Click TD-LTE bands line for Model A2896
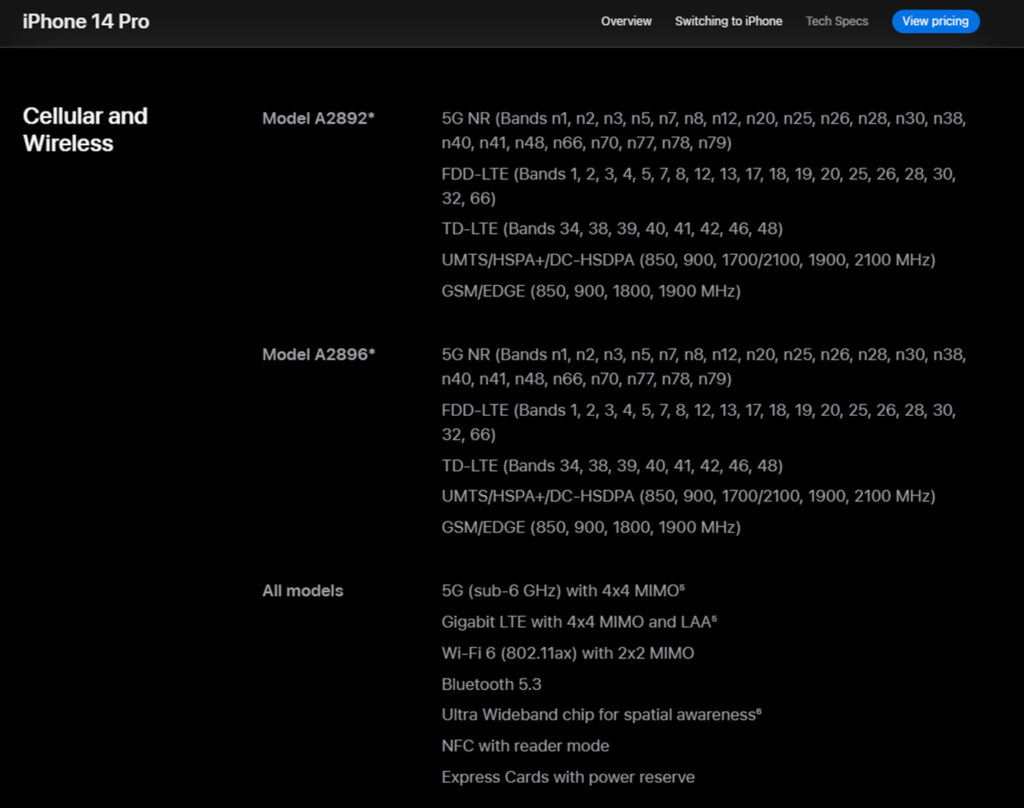Screen dimensions: 1024x808 point(612,466)
